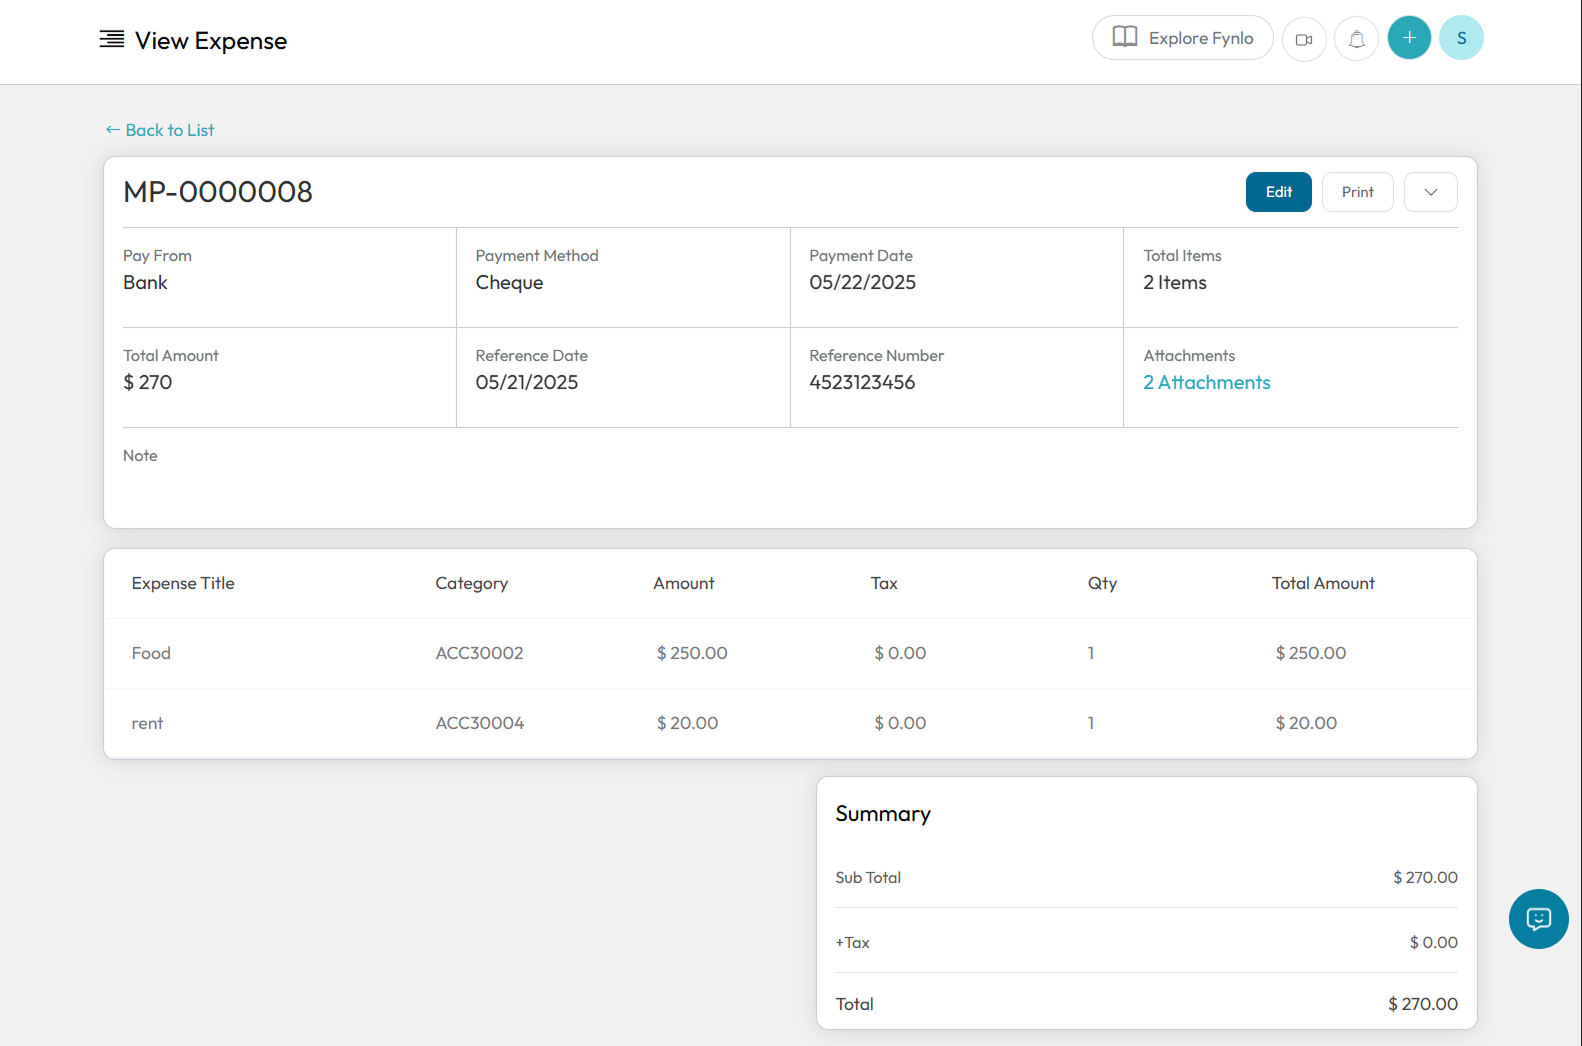
Task: Click the Explore Fynlo button
Action: click(x=1183, y=38)
